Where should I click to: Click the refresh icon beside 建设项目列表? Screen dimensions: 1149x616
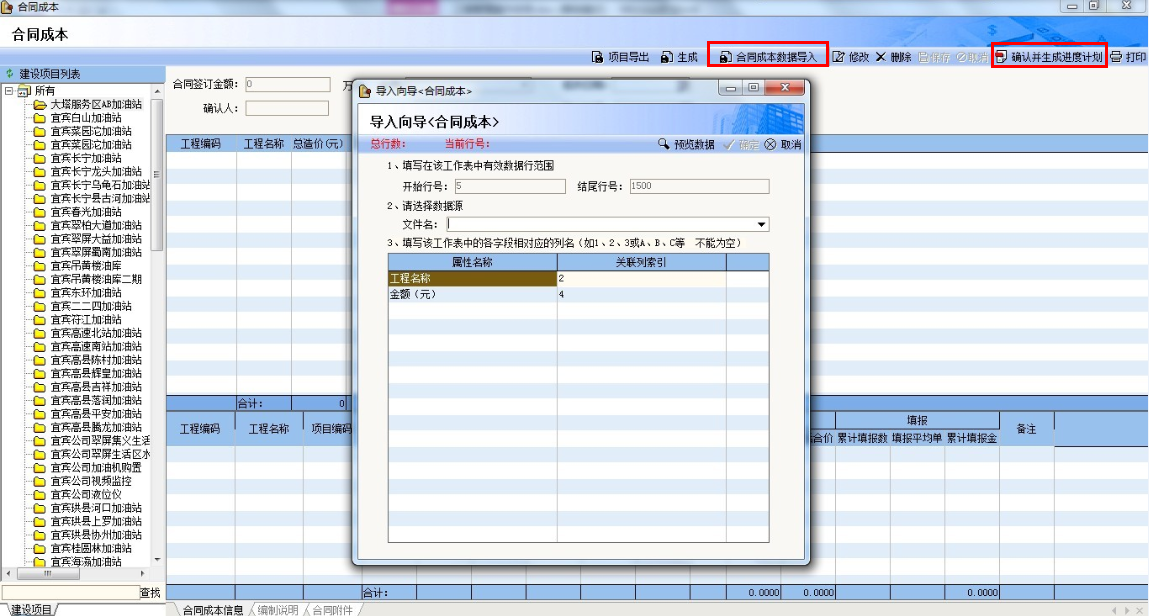point(10,74)
